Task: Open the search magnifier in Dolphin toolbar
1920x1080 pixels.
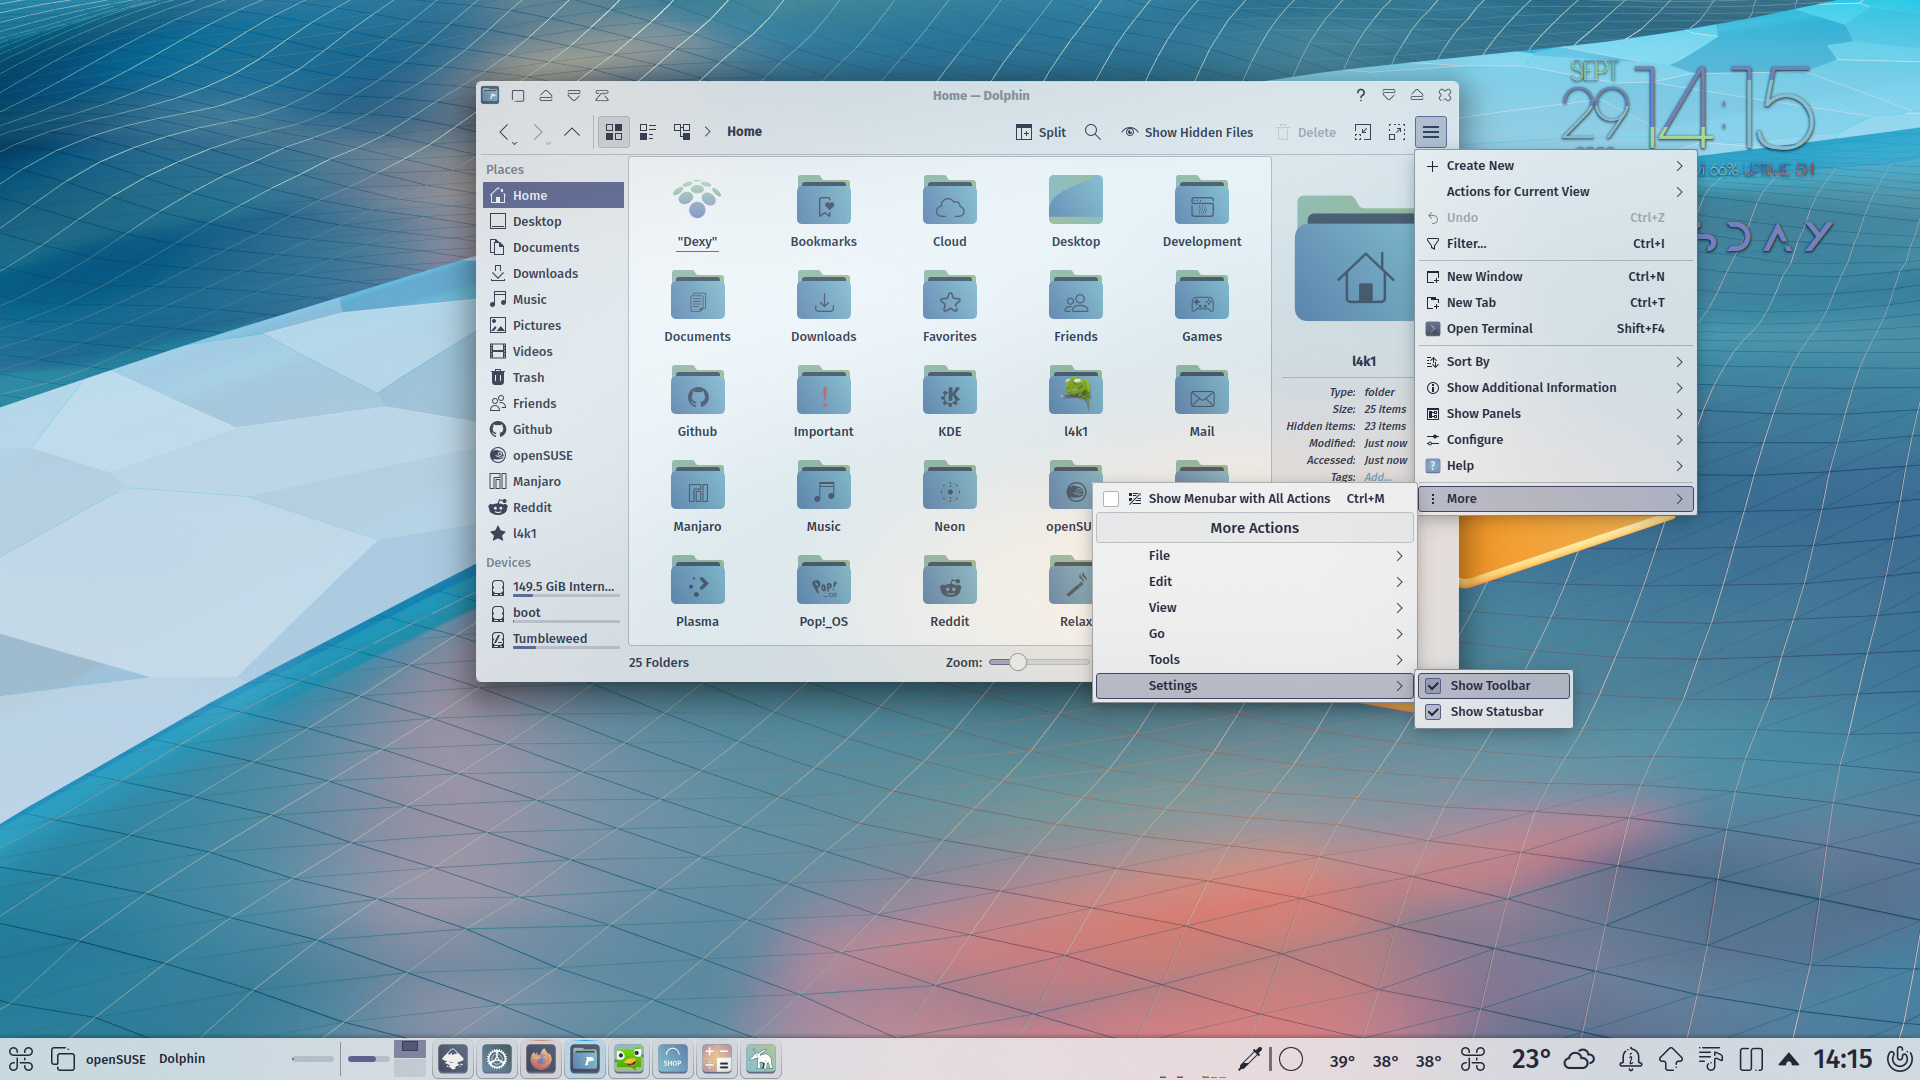Action: point(1093,132)
